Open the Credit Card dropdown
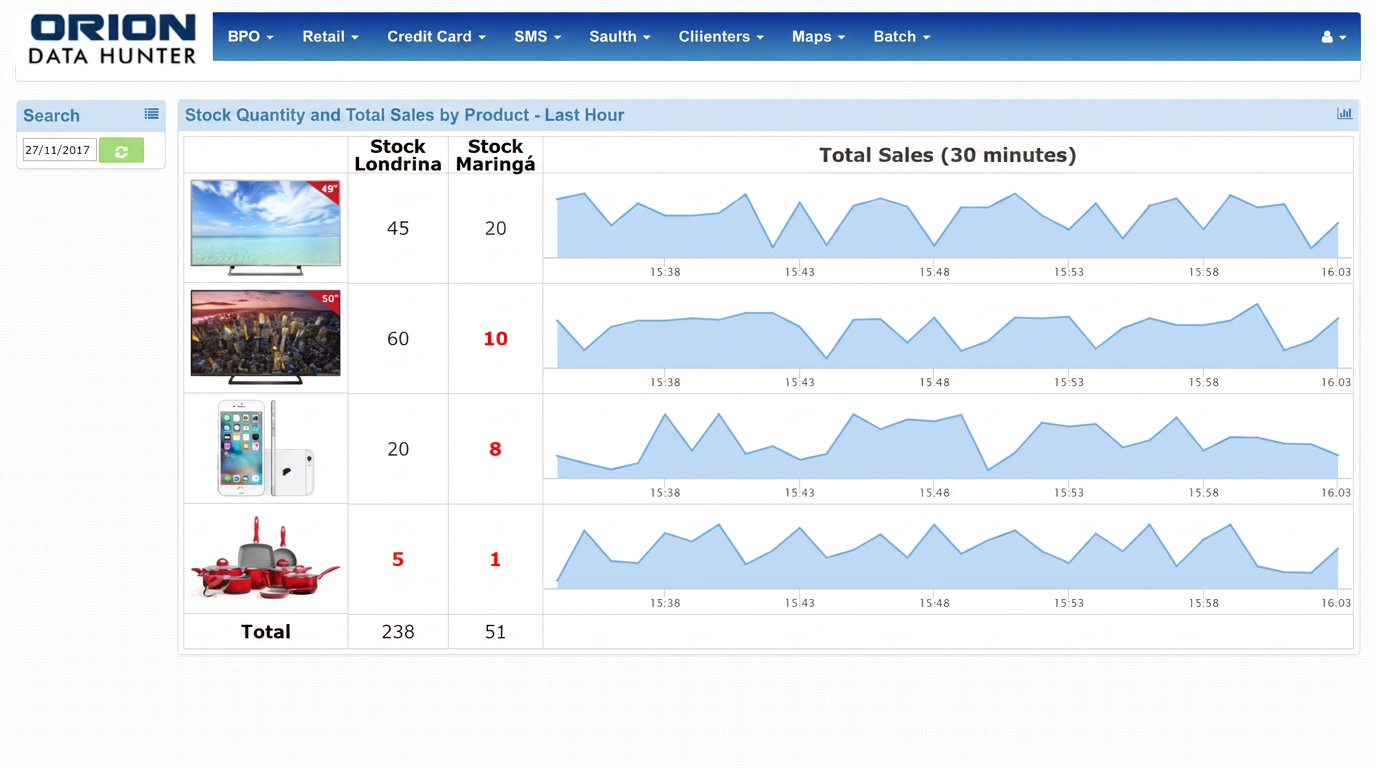Image resolution: width=1376 pixels, height=768 pixels. pos(436,36)
